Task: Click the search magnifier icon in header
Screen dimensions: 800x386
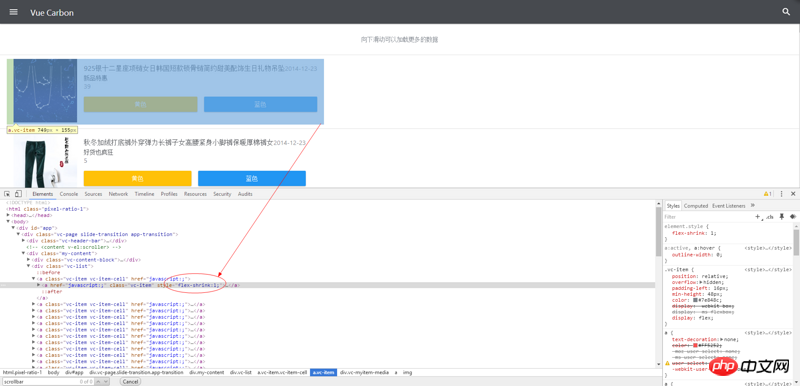Action: [786, 12]
